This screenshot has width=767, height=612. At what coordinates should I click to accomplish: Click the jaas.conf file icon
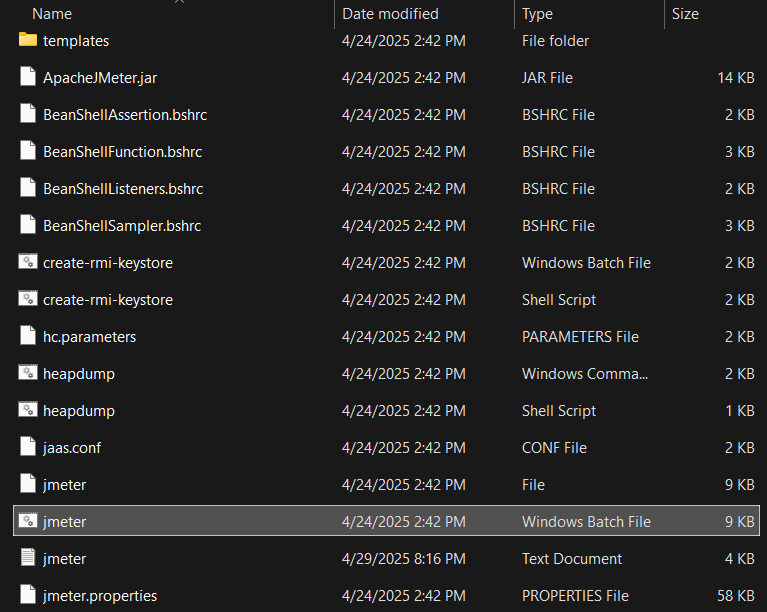(28, 447)
